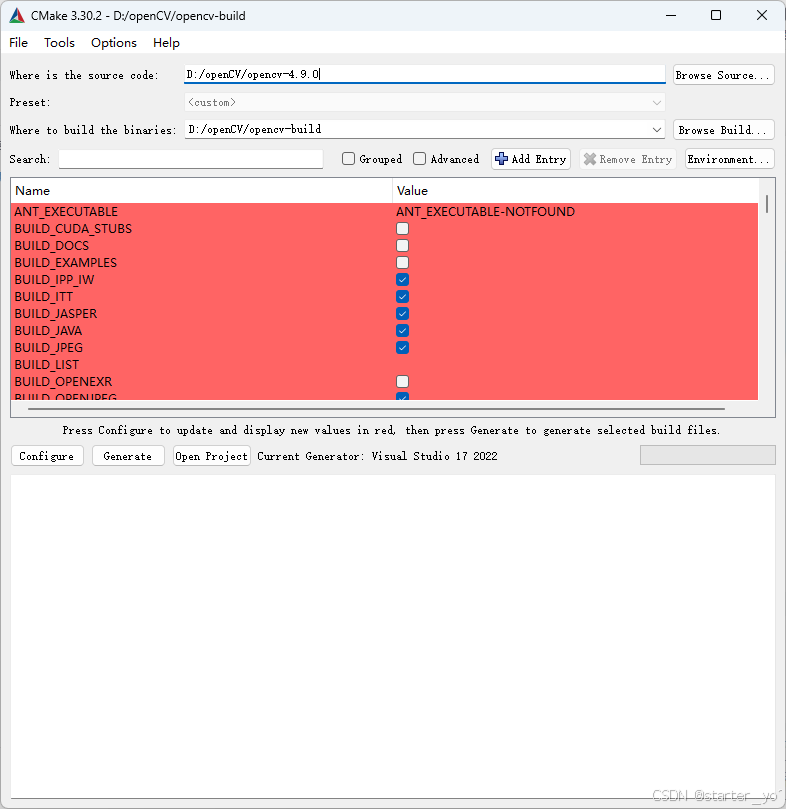Check the BUILD_DOCS option
The image size is (786, 809).
(403, 246)
